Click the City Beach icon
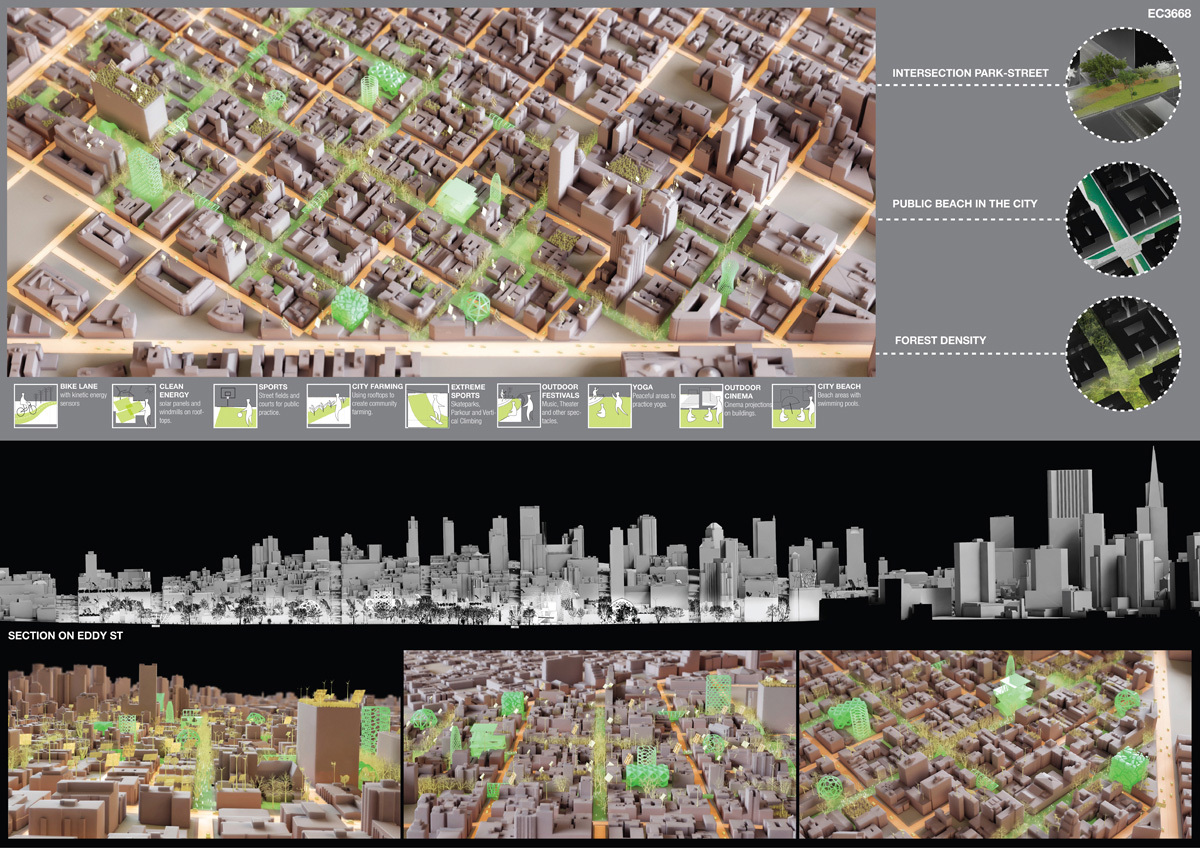Image resolution: width=1200 pixels, height=848 pixels. [794, 407]
